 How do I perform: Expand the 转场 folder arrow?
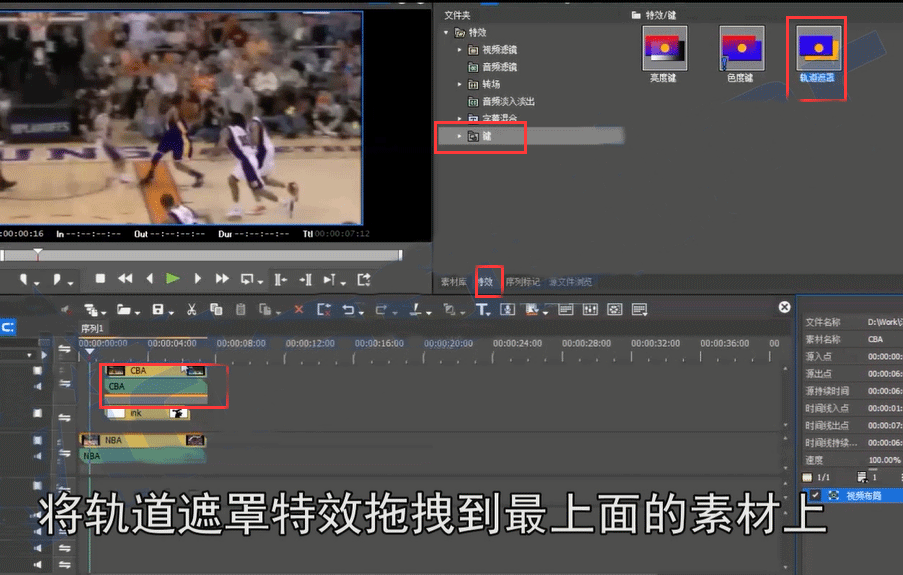[460, 85]
